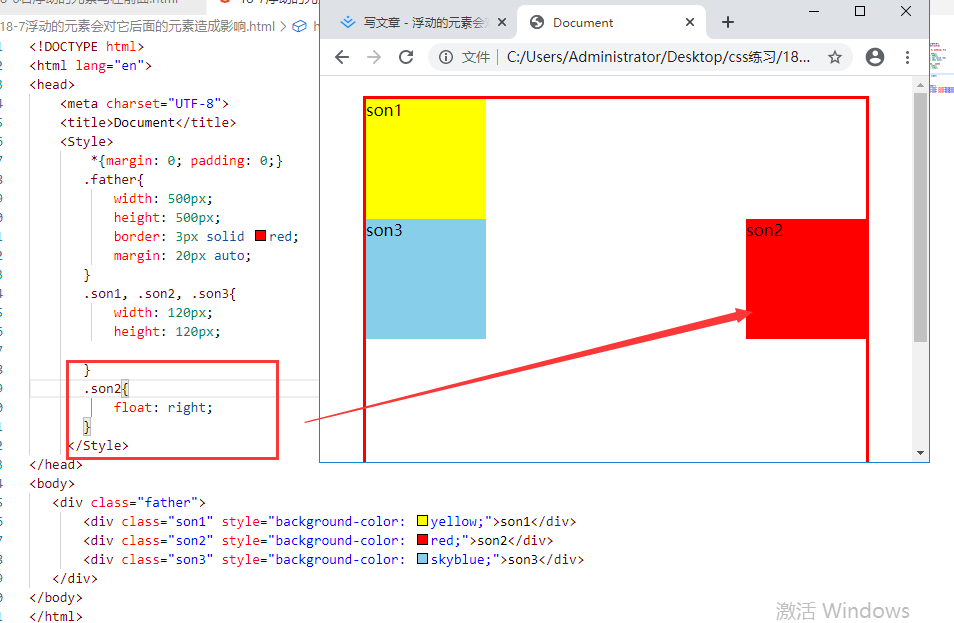The image size is (954, 623).
Task: Click the red swatch in son2 line
Action: coord(422,540)
